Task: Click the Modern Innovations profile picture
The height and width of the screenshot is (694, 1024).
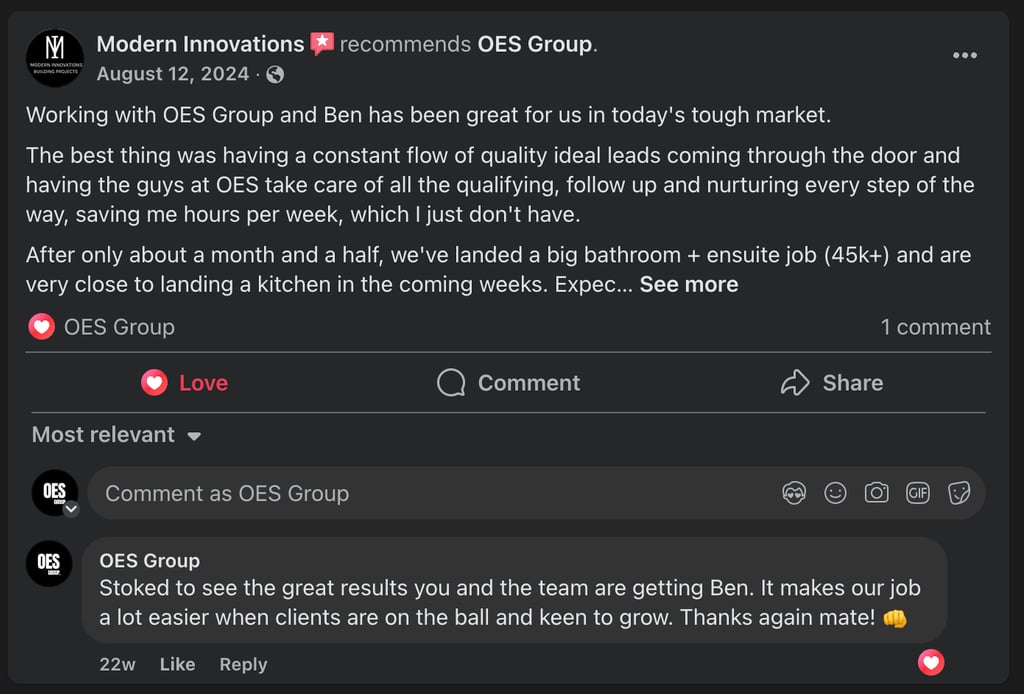Action: 55,58
